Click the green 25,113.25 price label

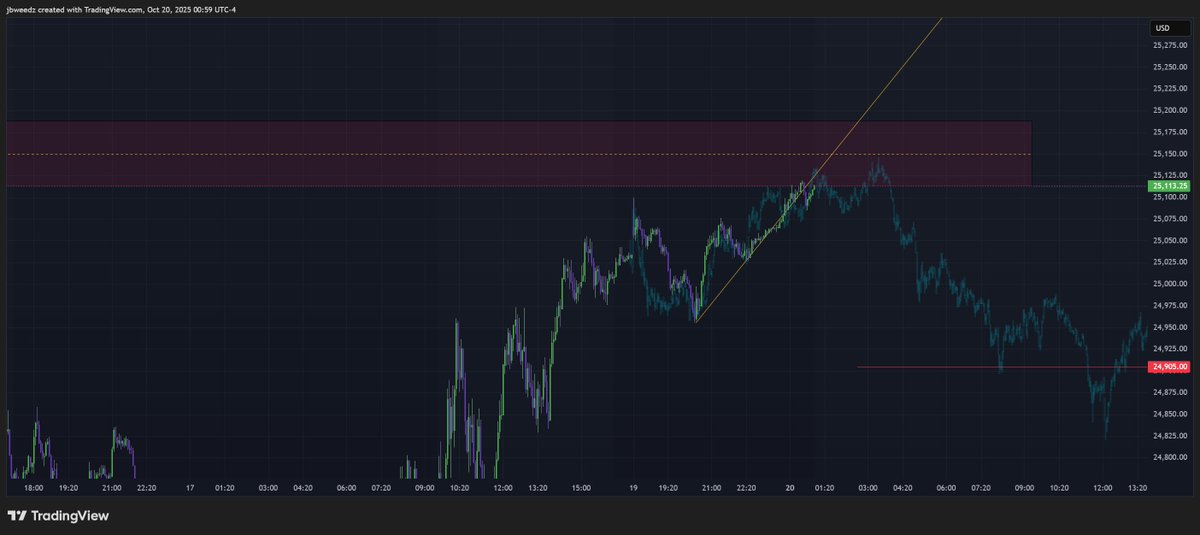pos(1169,186)
